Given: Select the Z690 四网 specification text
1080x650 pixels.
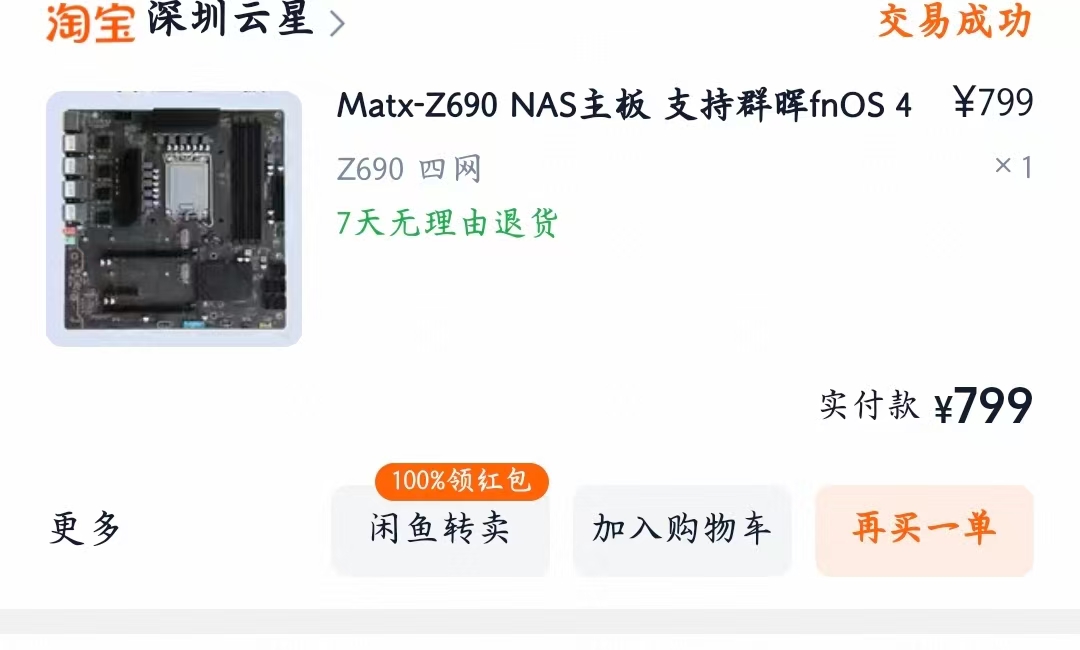Looking at the screenshot, I should tap(409, 169).
